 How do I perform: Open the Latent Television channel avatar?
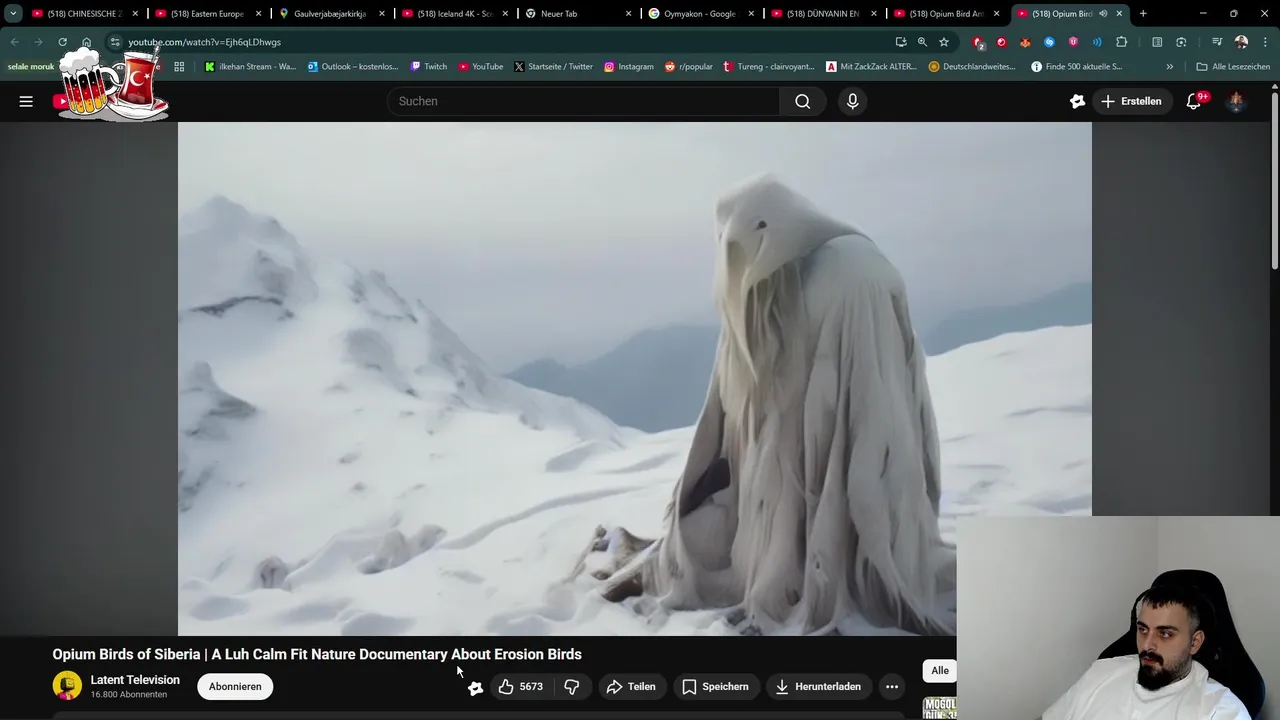[x=67, y=686]
